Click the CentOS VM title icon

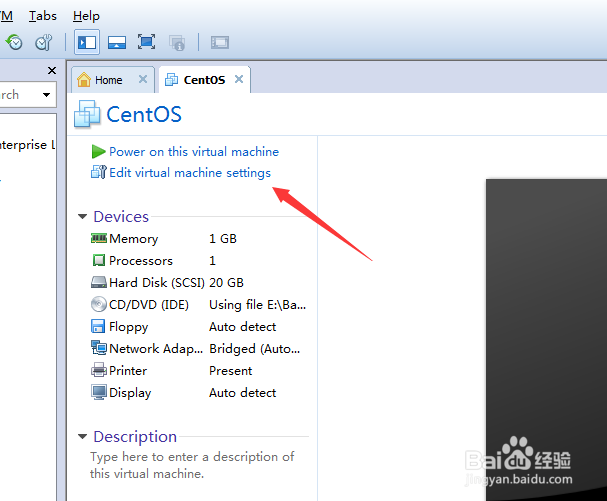click(x=87, y=114)
